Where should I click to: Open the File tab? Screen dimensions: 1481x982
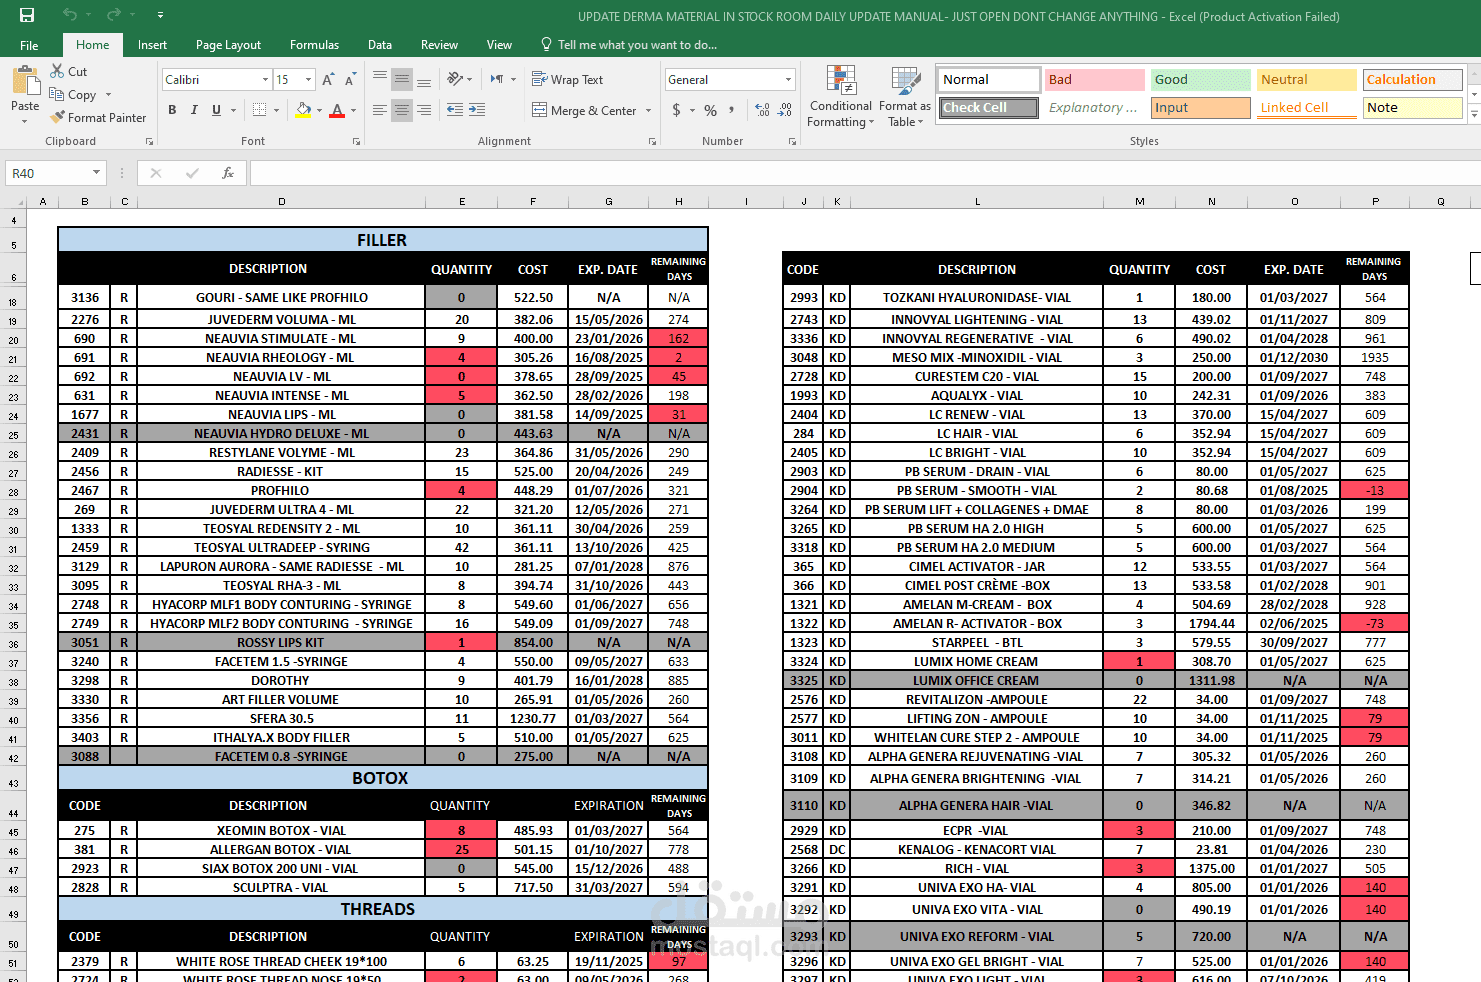(x=29, y=45)
